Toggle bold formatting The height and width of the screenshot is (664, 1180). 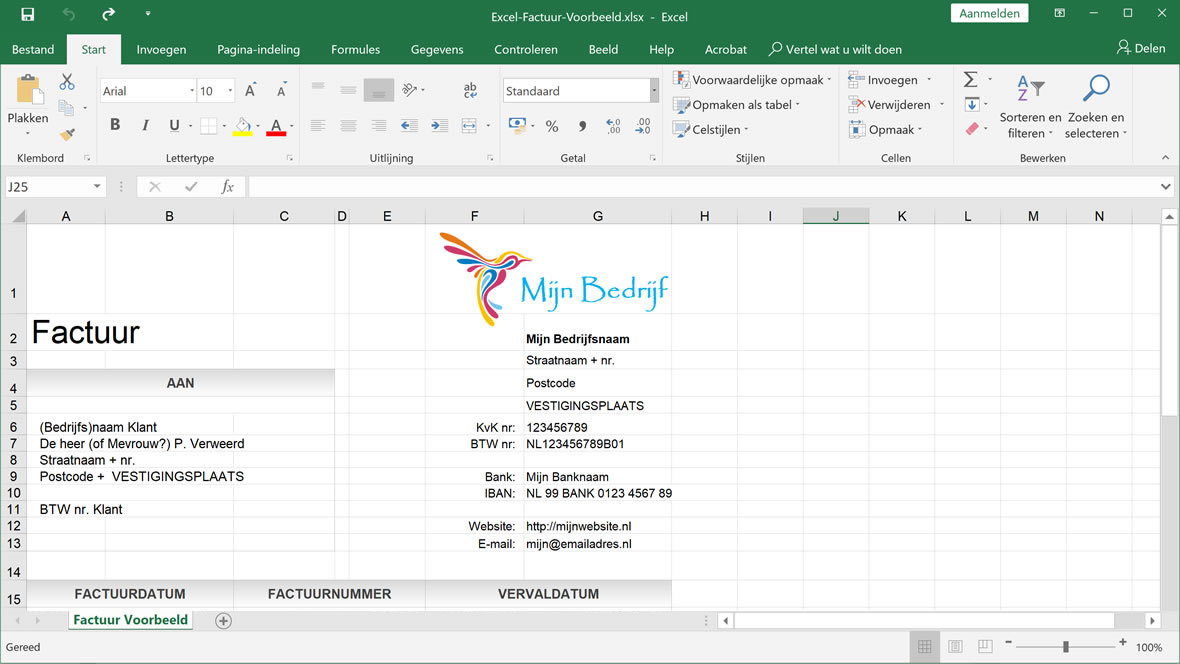tap(114, 124)
